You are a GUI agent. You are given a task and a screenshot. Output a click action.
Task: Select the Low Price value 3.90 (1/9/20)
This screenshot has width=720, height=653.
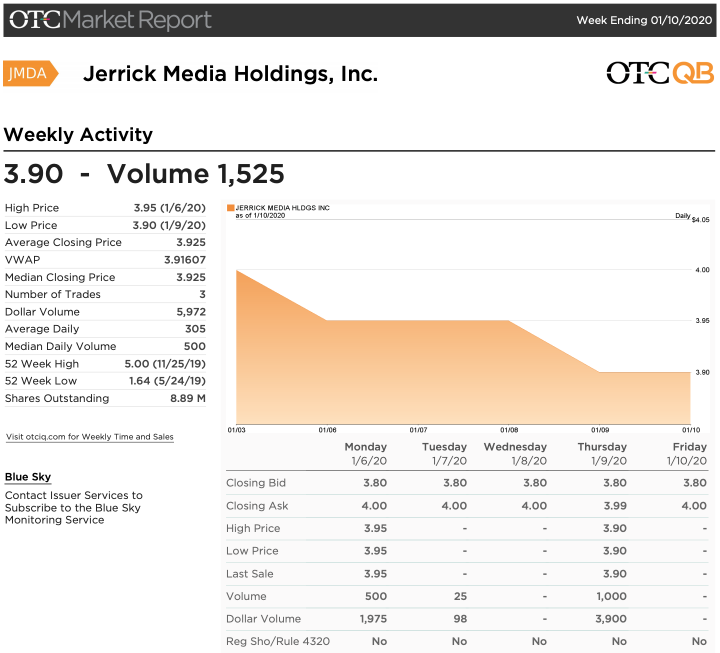pyautogui.click(x=169, y=225)
